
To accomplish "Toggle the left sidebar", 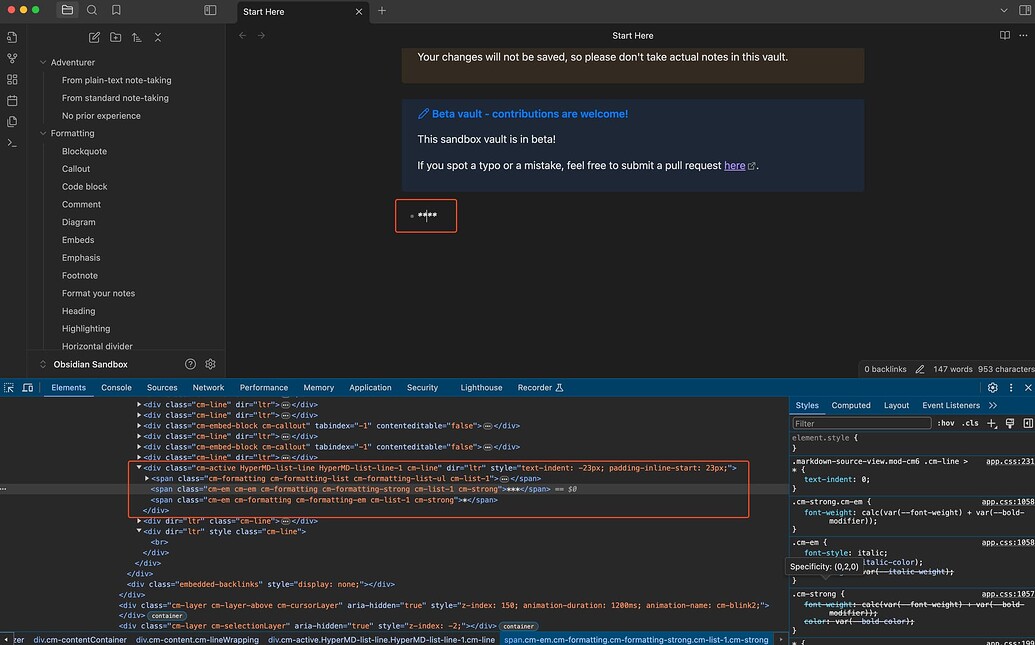I will 210,10.
